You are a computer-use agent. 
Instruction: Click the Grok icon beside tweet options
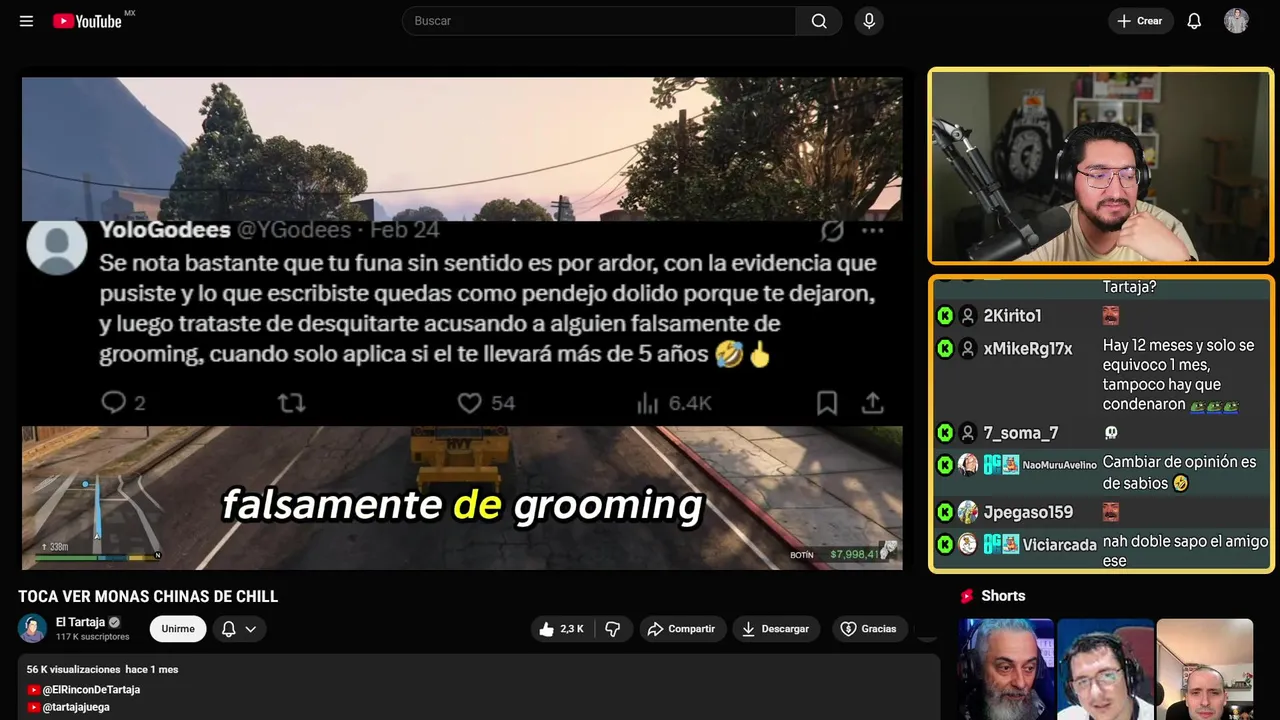[x=832, y=231]
